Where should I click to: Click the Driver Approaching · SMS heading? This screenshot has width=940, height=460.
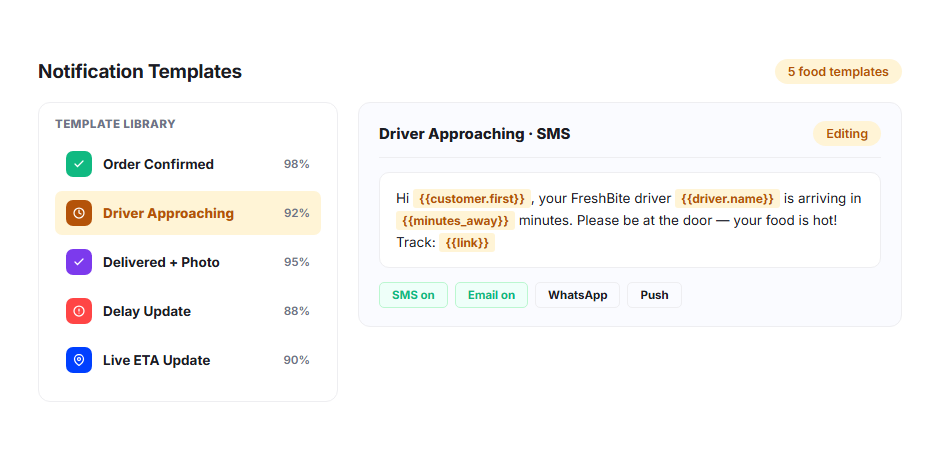[x=474, y=134]
